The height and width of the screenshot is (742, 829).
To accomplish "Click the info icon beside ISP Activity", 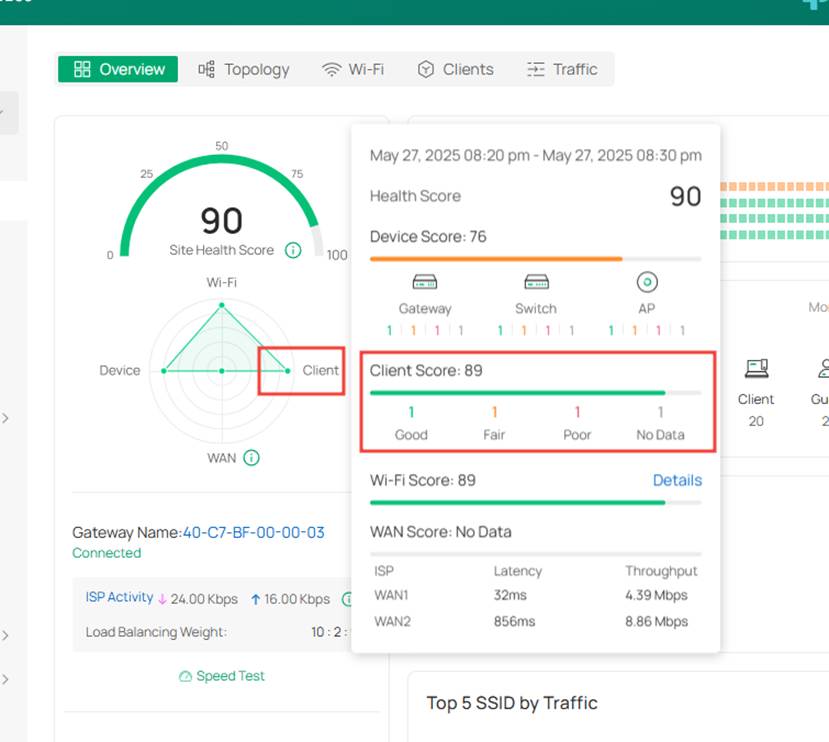I will click(x=347, y=599).
